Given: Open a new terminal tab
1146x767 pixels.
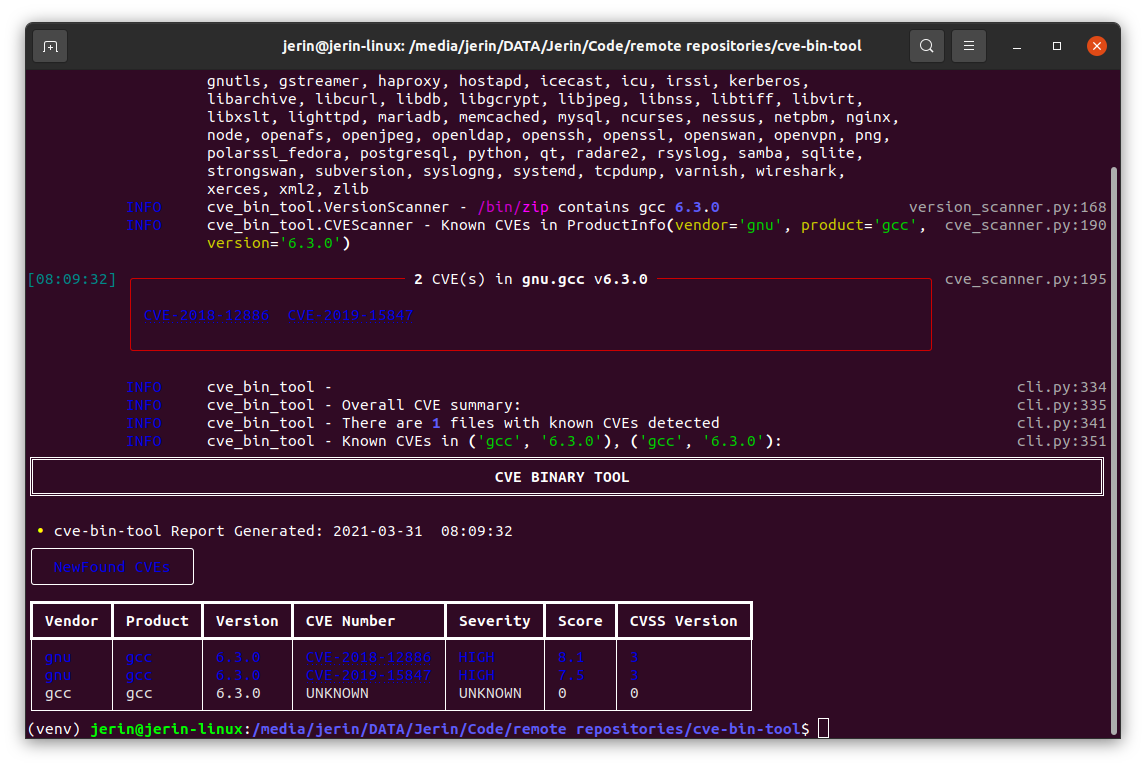Looking at the screenshot, I should [x=50, y=46].
